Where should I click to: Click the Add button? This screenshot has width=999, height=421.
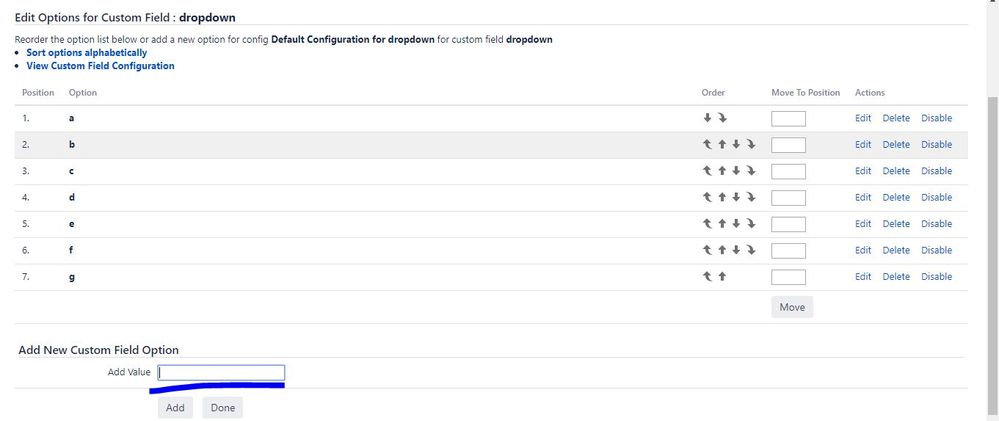[x=175, y=408]
